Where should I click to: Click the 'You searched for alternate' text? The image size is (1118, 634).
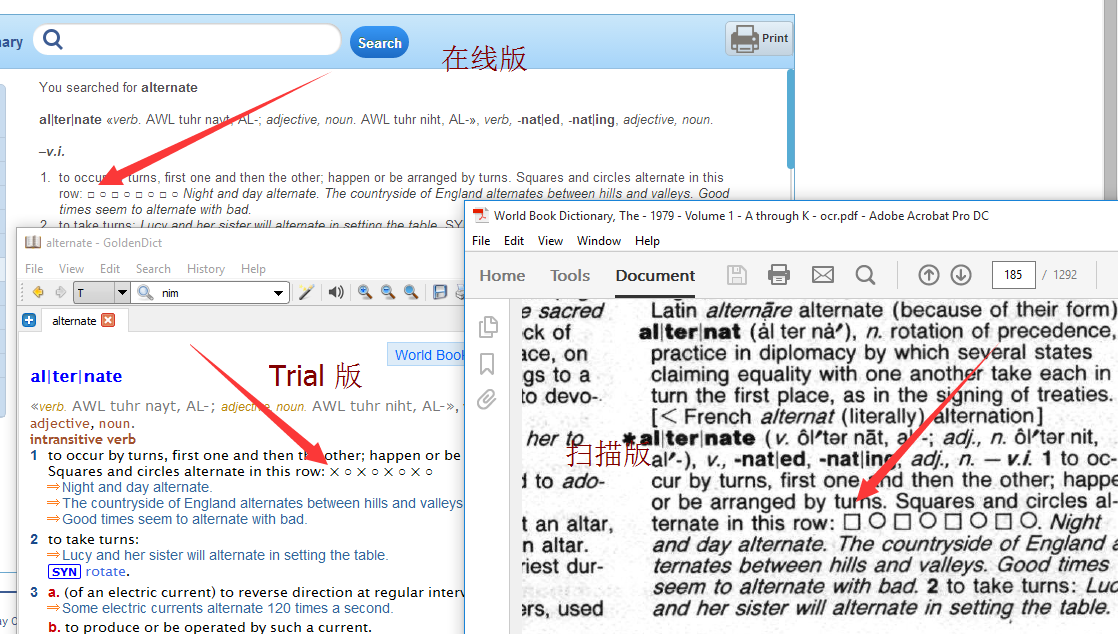tap(118, 88)
